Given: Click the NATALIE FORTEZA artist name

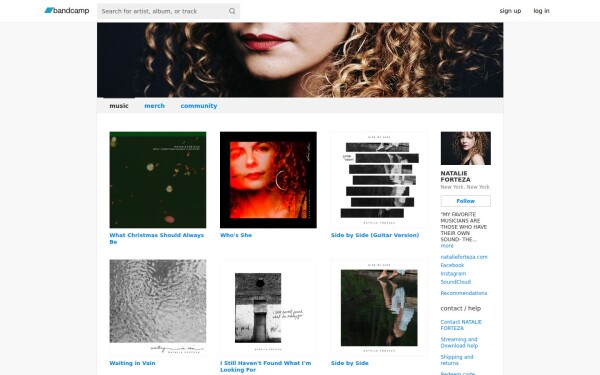Looking at the screenshot, I should (x=456, y=176).
